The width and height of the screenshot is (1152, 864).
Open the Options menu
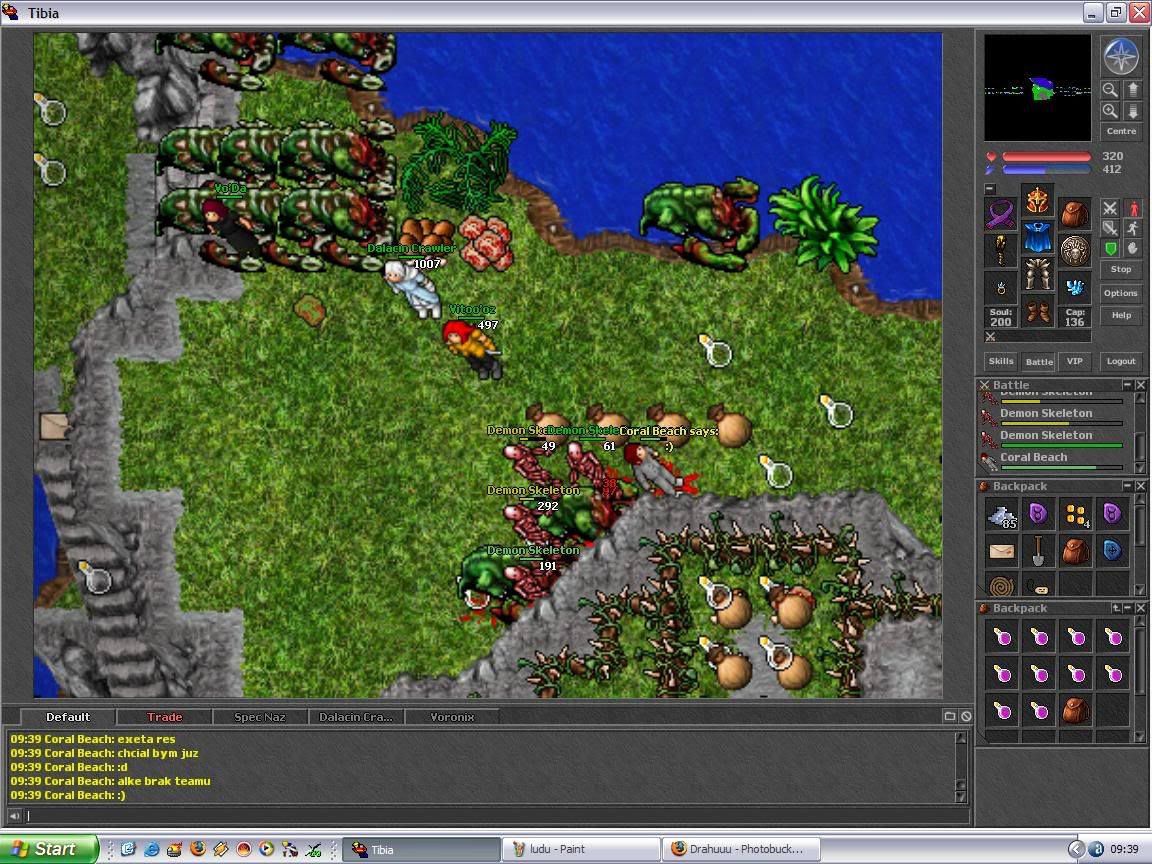point(1120,292)
